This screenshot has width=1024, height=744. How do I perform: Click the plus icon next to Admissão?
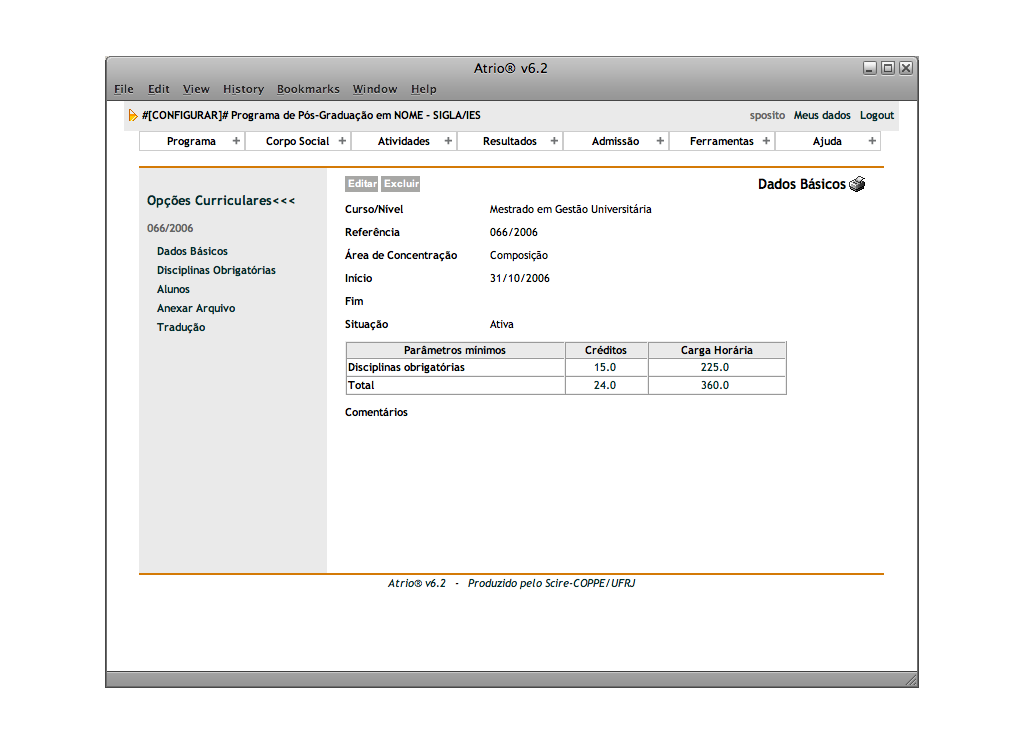[660, 141]
